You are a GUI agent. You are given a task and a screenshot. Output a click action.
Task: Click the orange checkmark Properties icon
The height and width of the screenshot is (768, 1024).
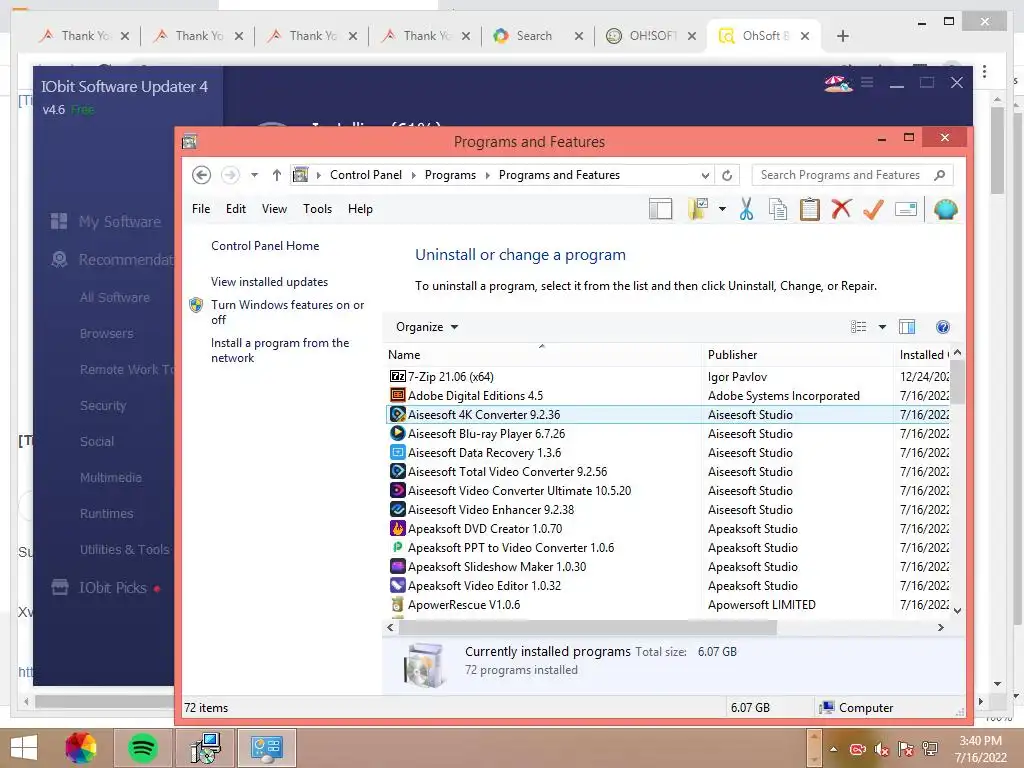(x=873, y=209)
